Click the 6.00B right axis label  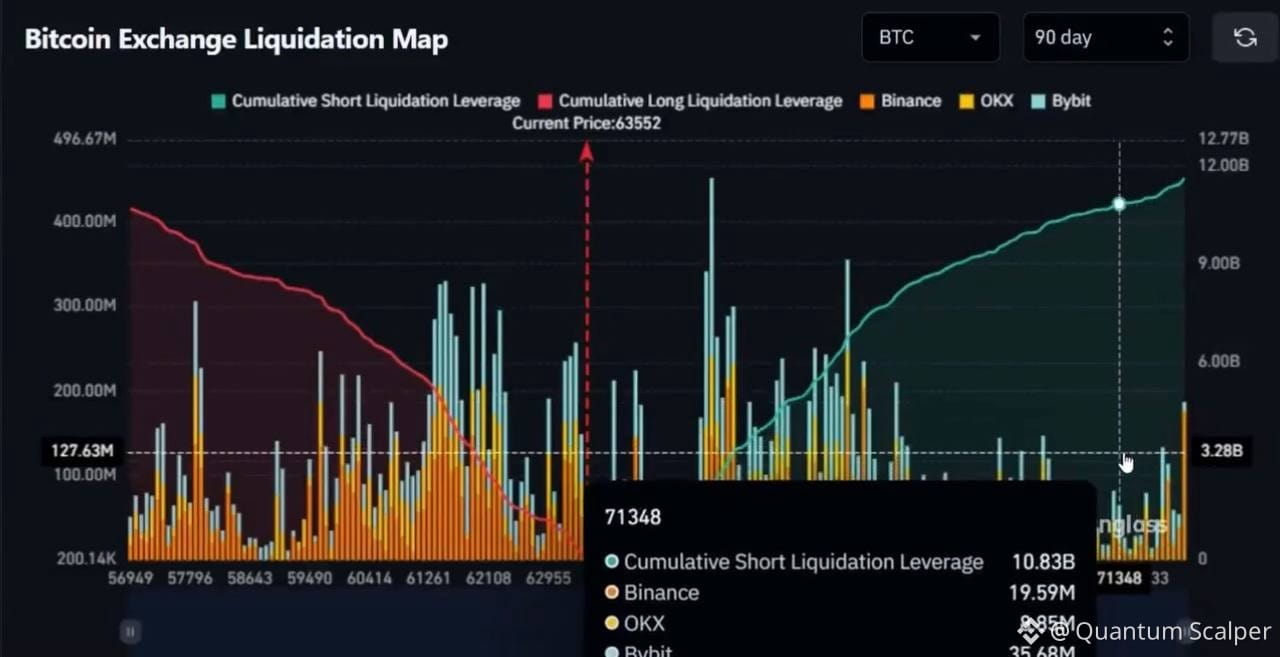coord(1219,361)
